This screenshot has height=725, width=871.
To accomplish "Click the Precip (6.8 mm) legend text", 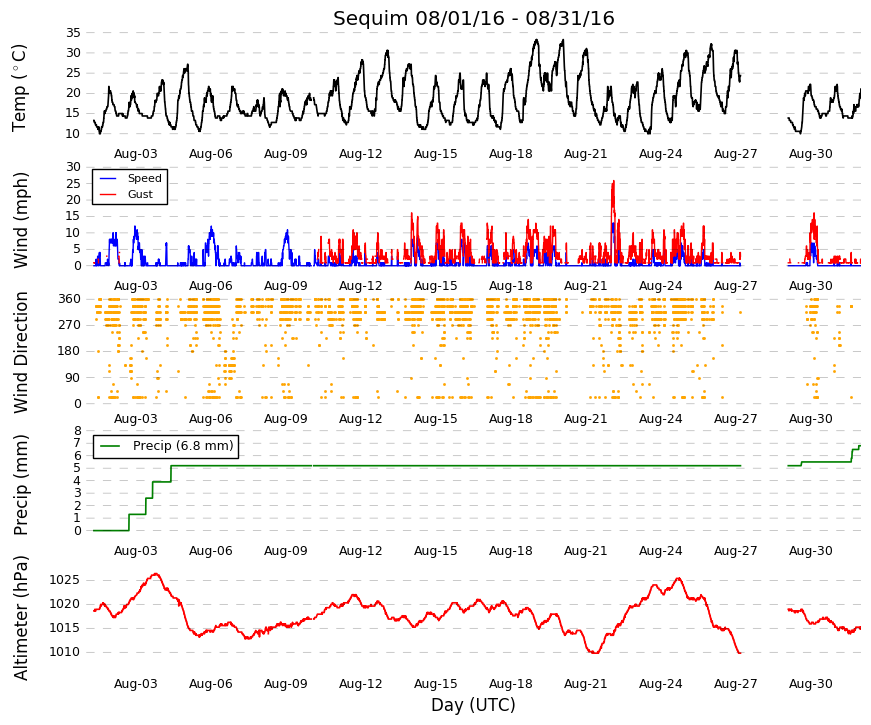I will (x=183, y=446).
